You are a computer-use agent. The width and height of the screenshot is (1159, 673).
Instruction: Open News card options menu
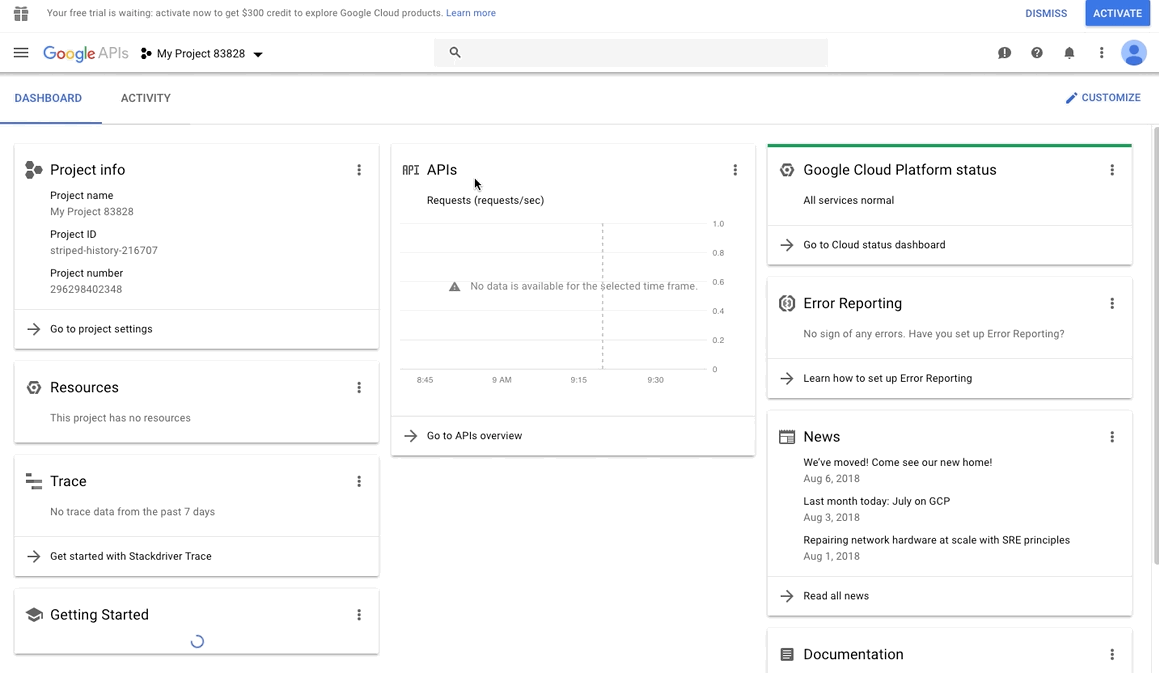point(1112,437)
